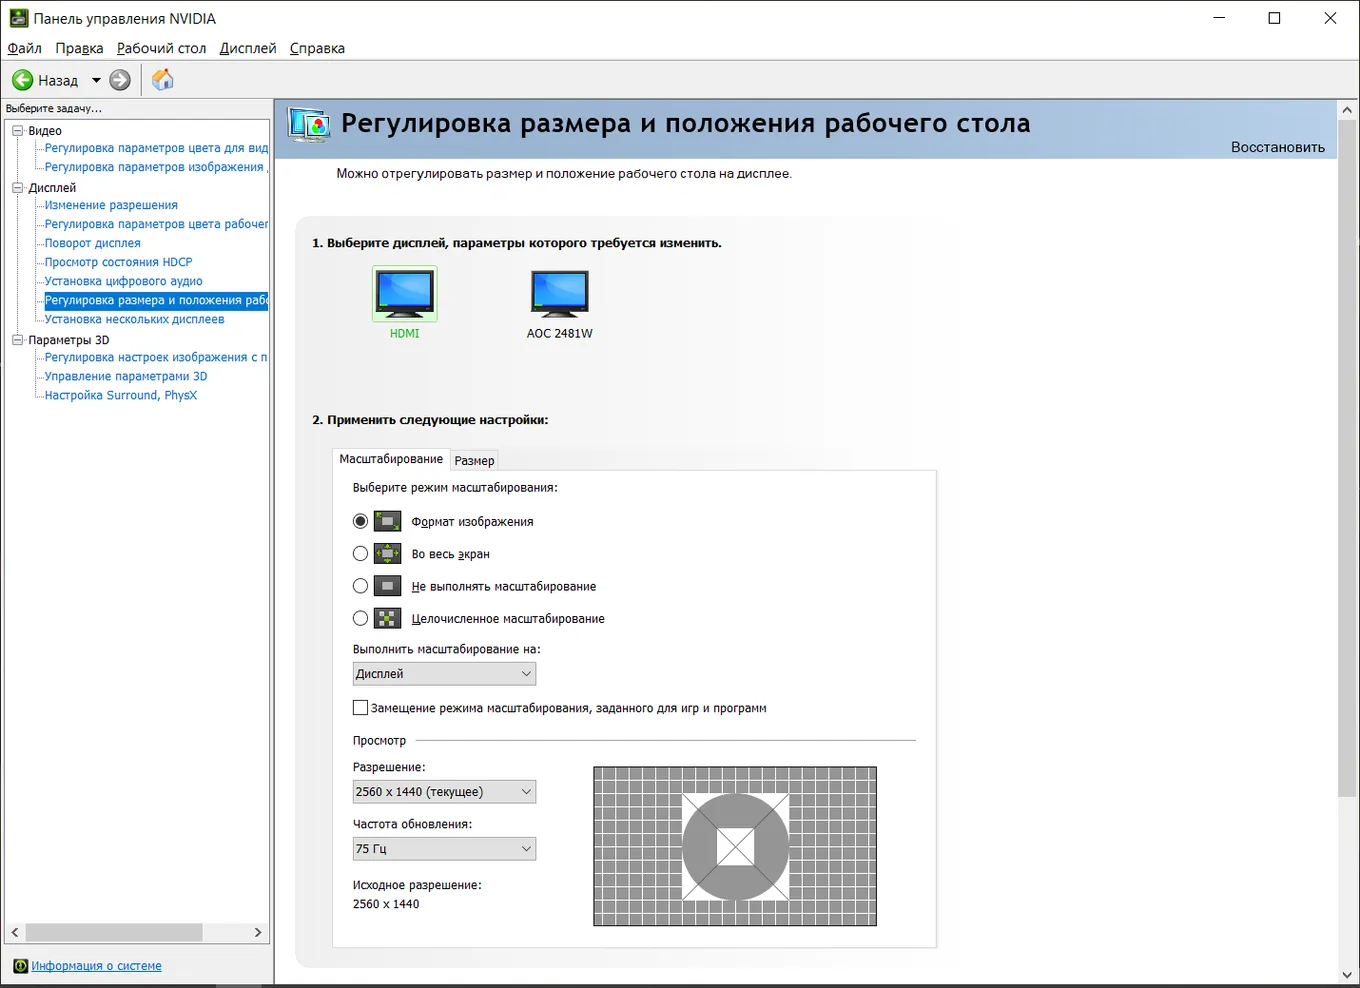Open the 'Дисплей' scaling target dropdown
This screenshot has width=1360, height=988.
(444, 674)
